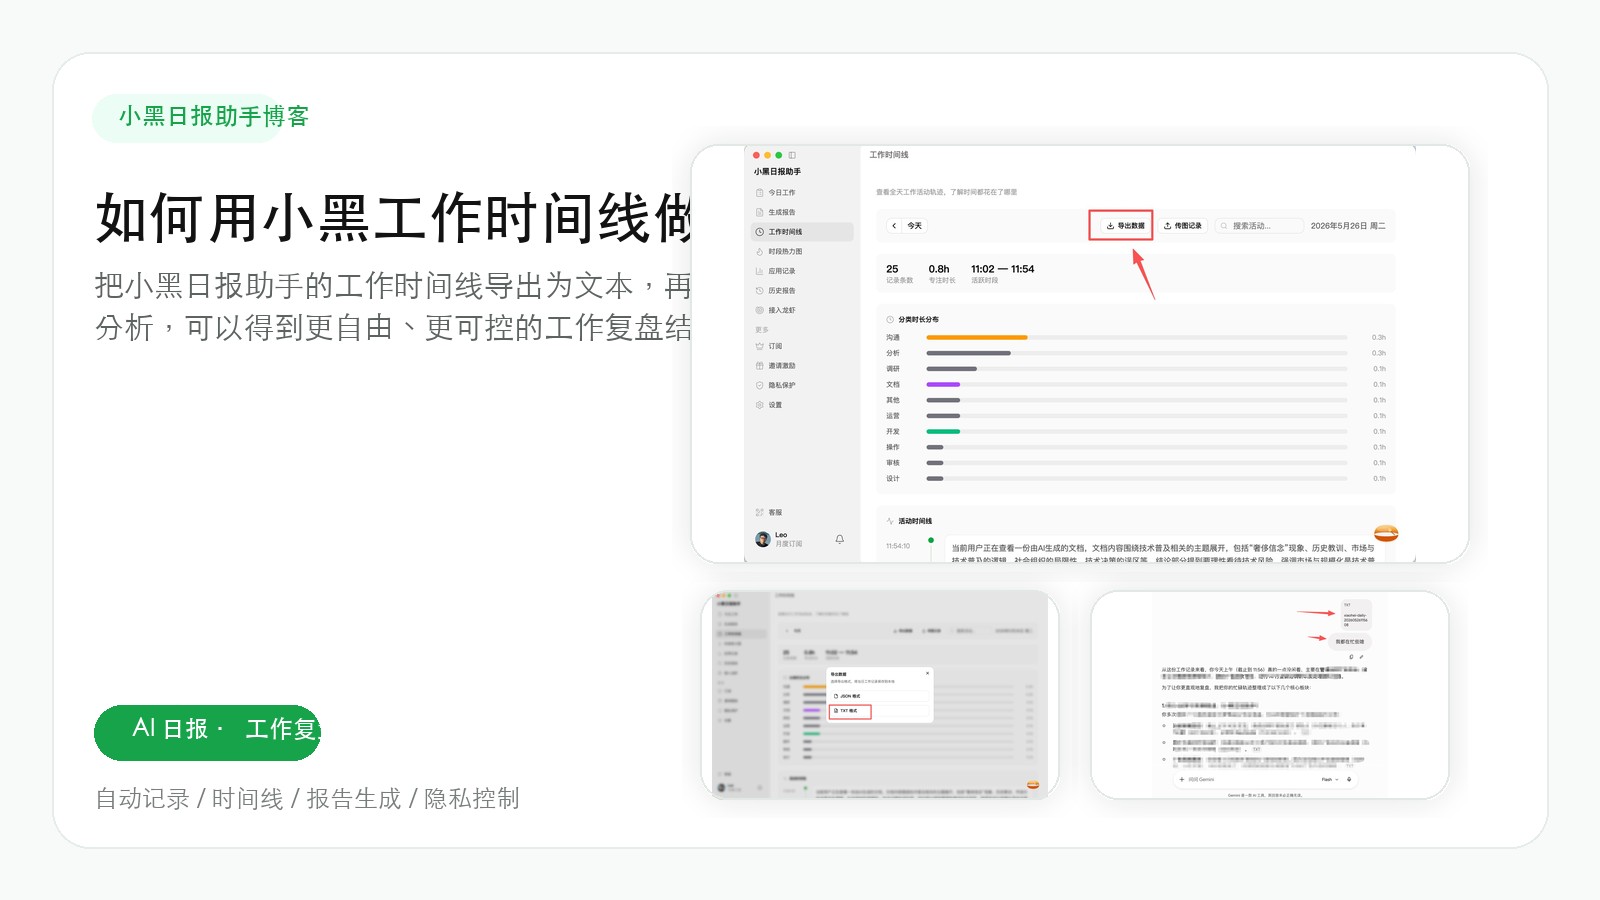
Task: Click the 客服 support icon
Action: point(760,512)
